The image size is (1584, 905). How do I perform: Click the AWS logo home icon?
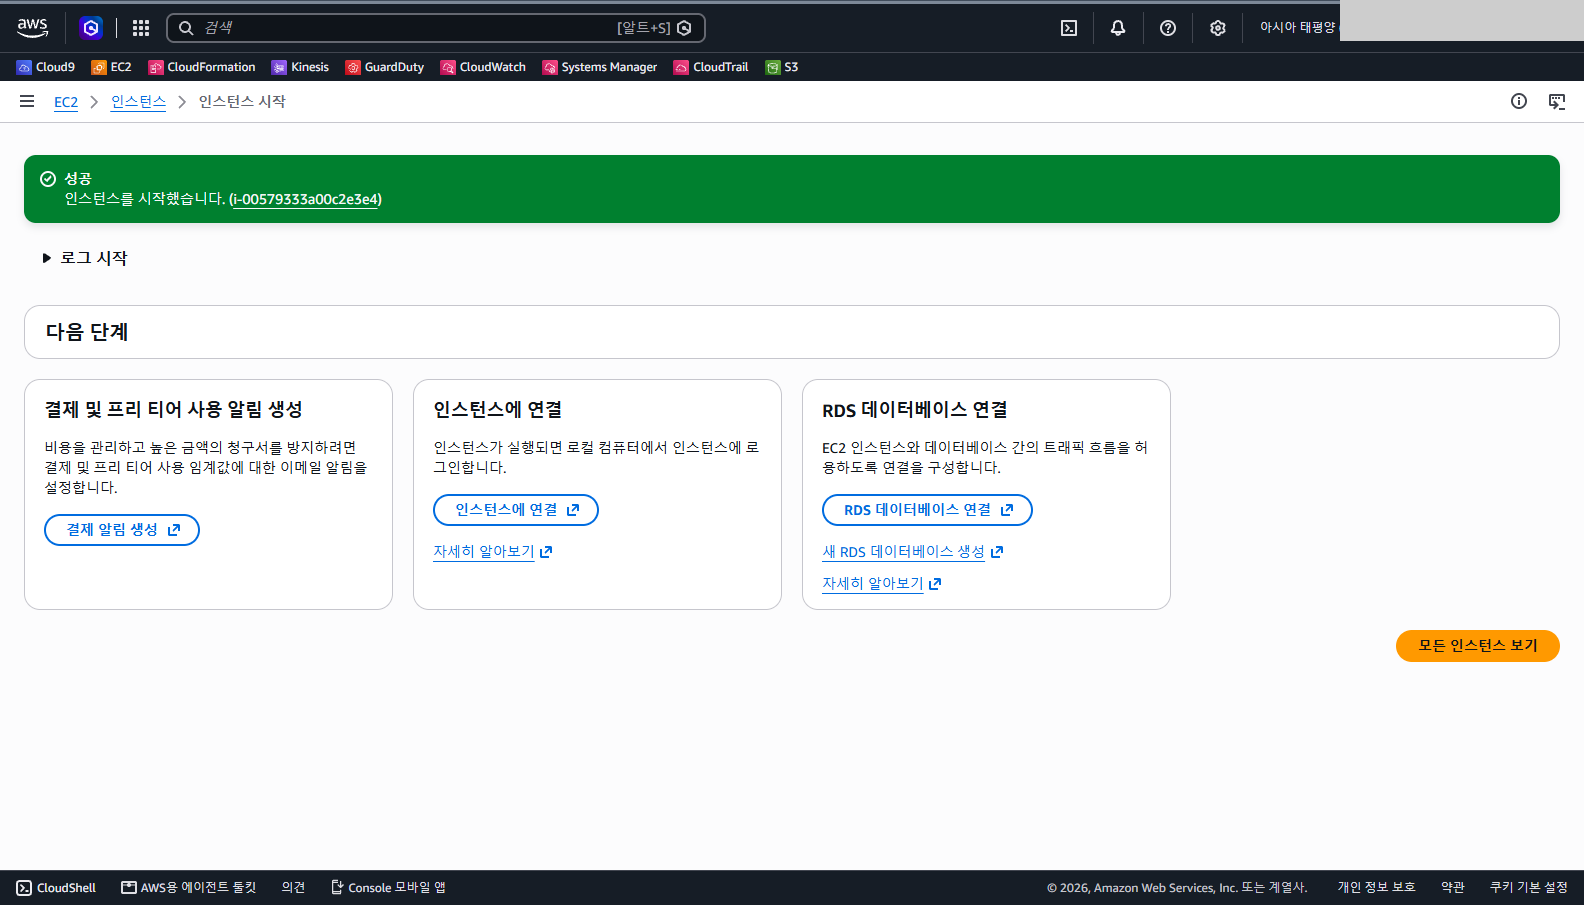coord(32,28)
